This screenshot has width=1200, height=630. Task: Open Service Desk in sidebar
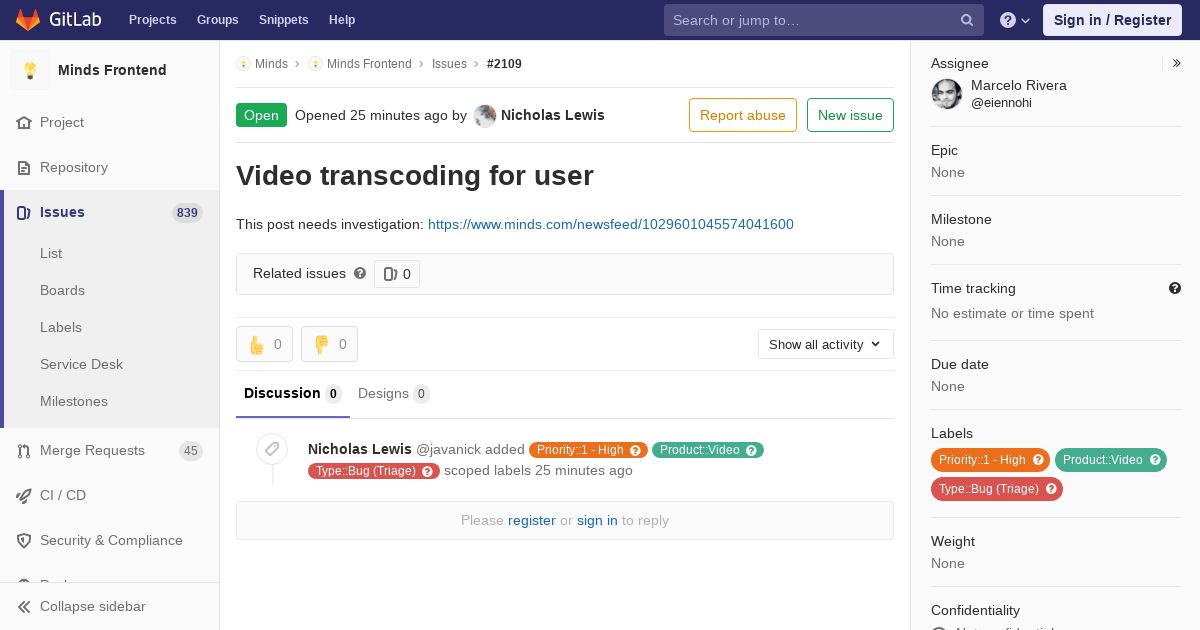[81, 364]
